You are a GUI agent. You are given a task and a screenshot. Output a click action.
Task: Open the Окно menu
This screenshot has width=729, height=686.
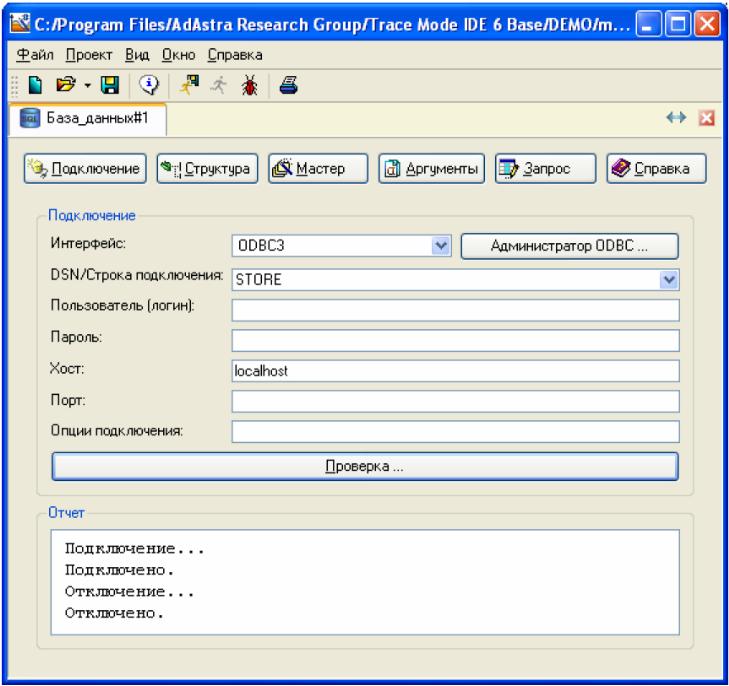179,55
